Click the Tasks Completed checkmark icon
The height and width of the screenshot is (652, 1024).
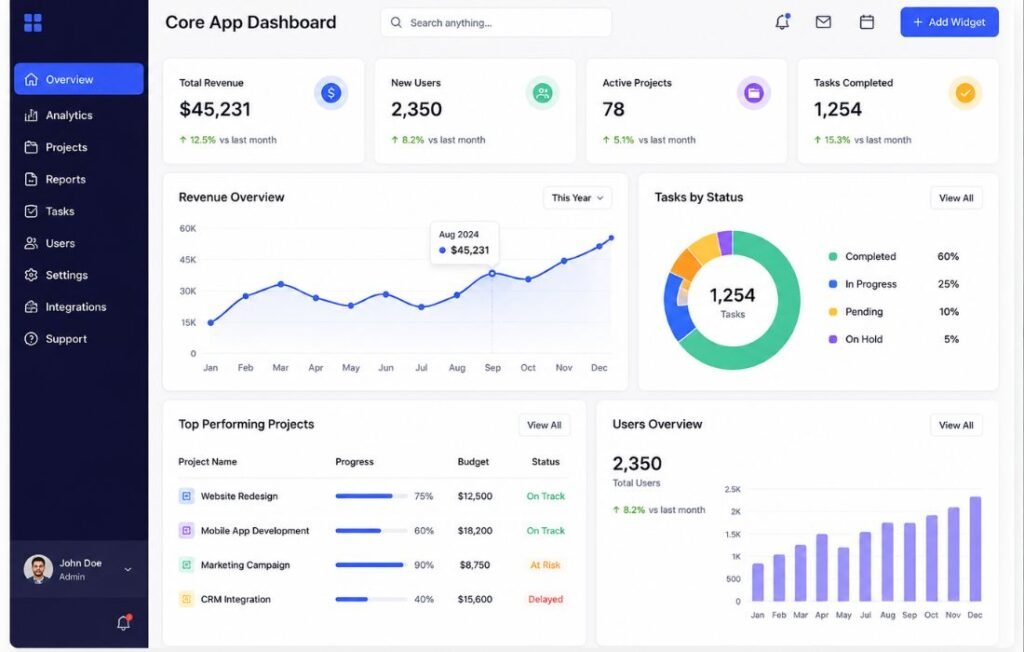(x=965, y=93)
